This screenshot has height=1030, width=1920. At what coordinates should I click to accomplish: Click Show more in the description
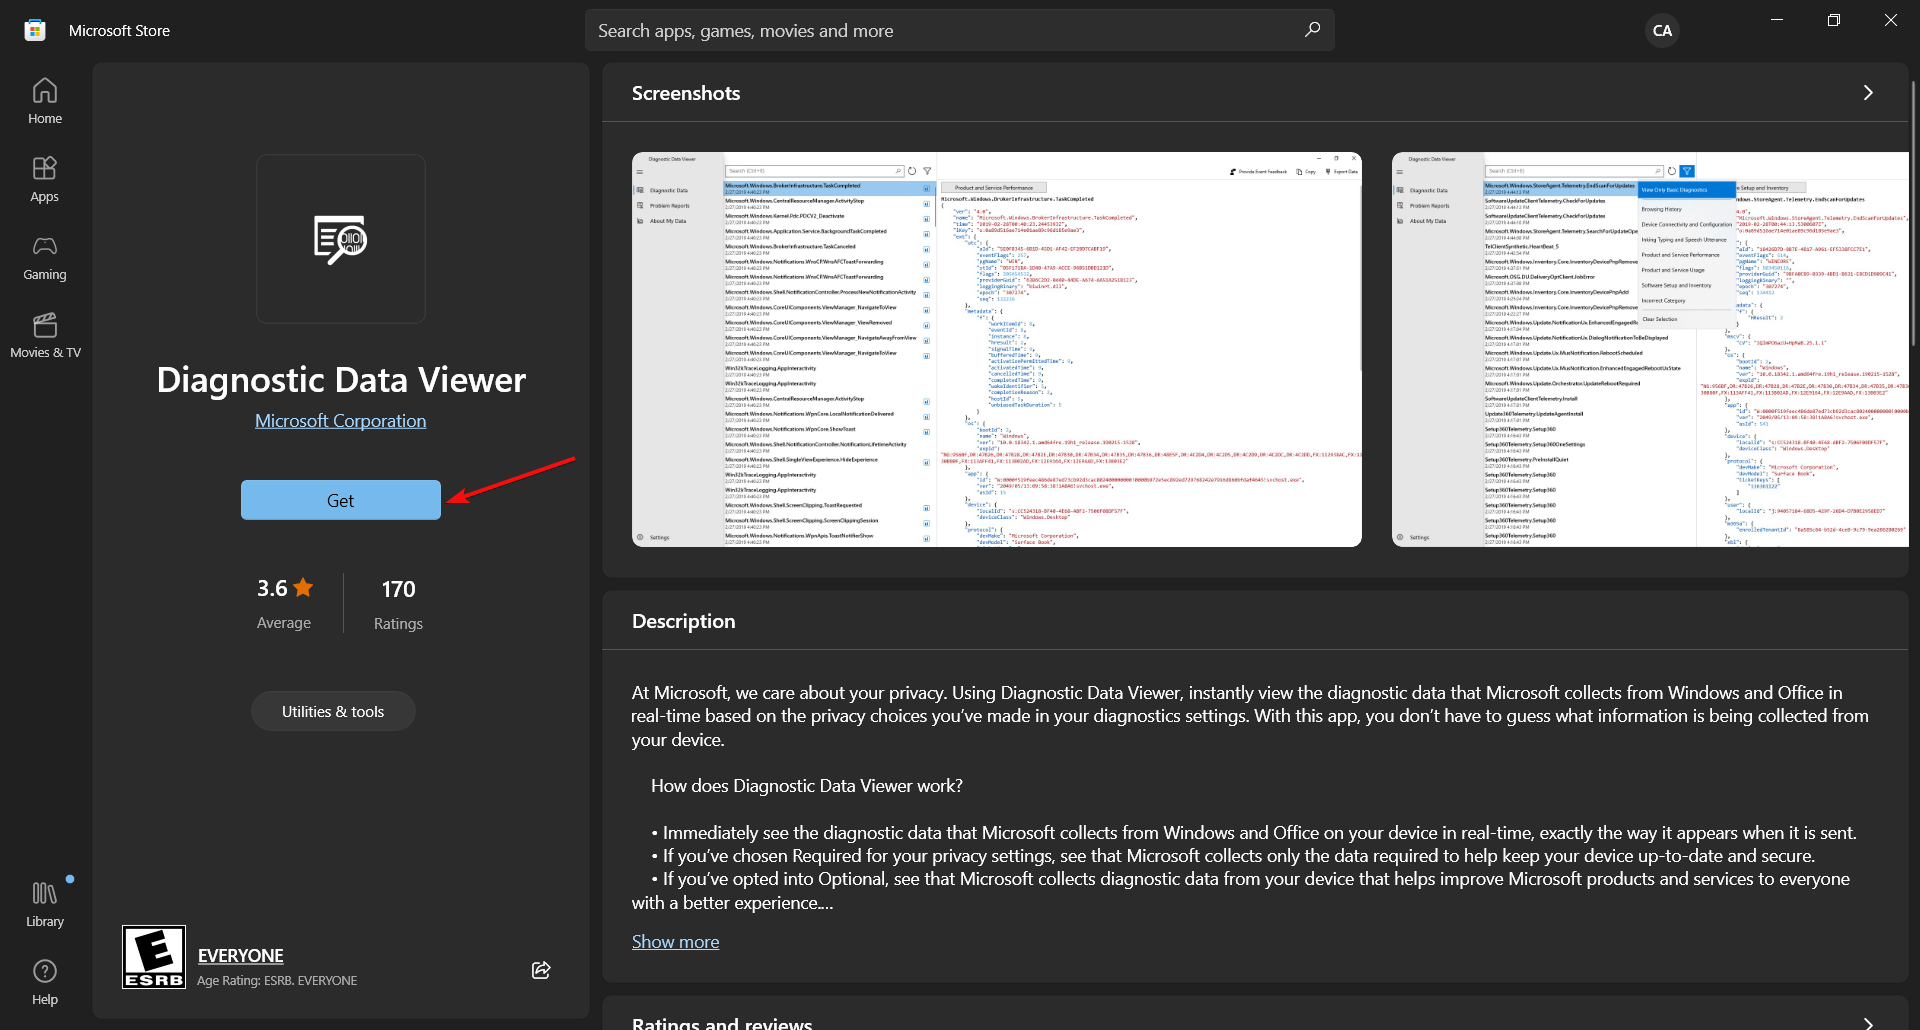tap(676, 942)
